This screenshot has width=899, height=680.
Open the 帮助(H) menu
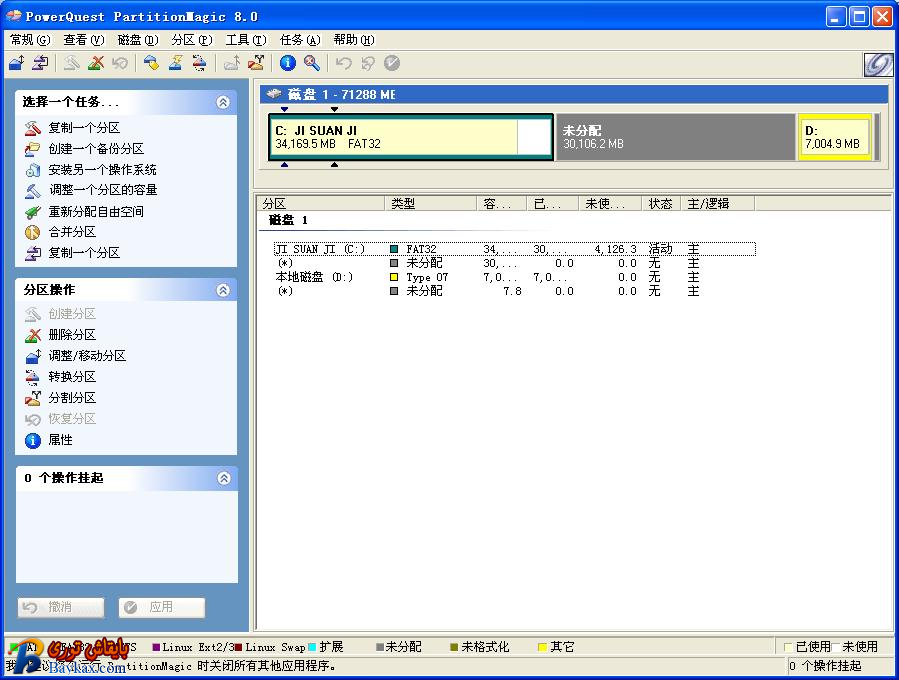point(354,40)
